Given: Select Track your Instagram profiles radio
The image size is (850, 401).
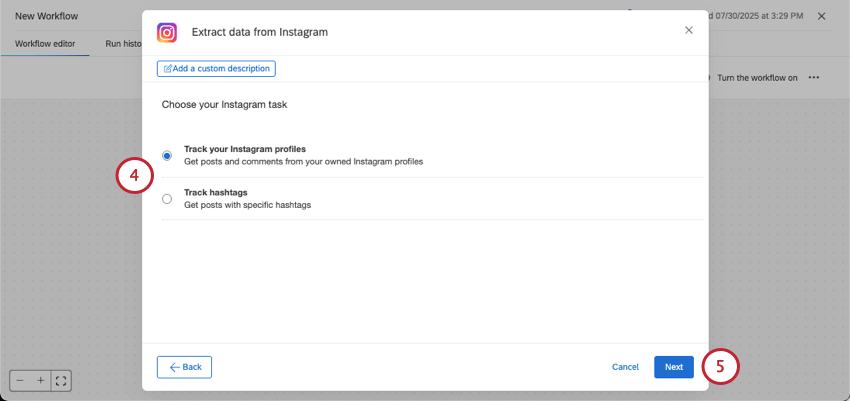Looking at the screenshot, I should (x=167, y=155).
